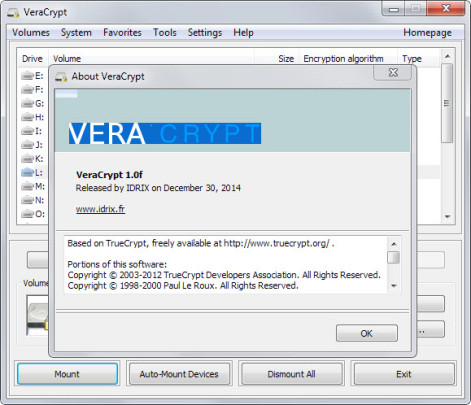This screenshot has height=405, width=471.
Task: Click OK in the About dialog
Action: click(367, 333)
